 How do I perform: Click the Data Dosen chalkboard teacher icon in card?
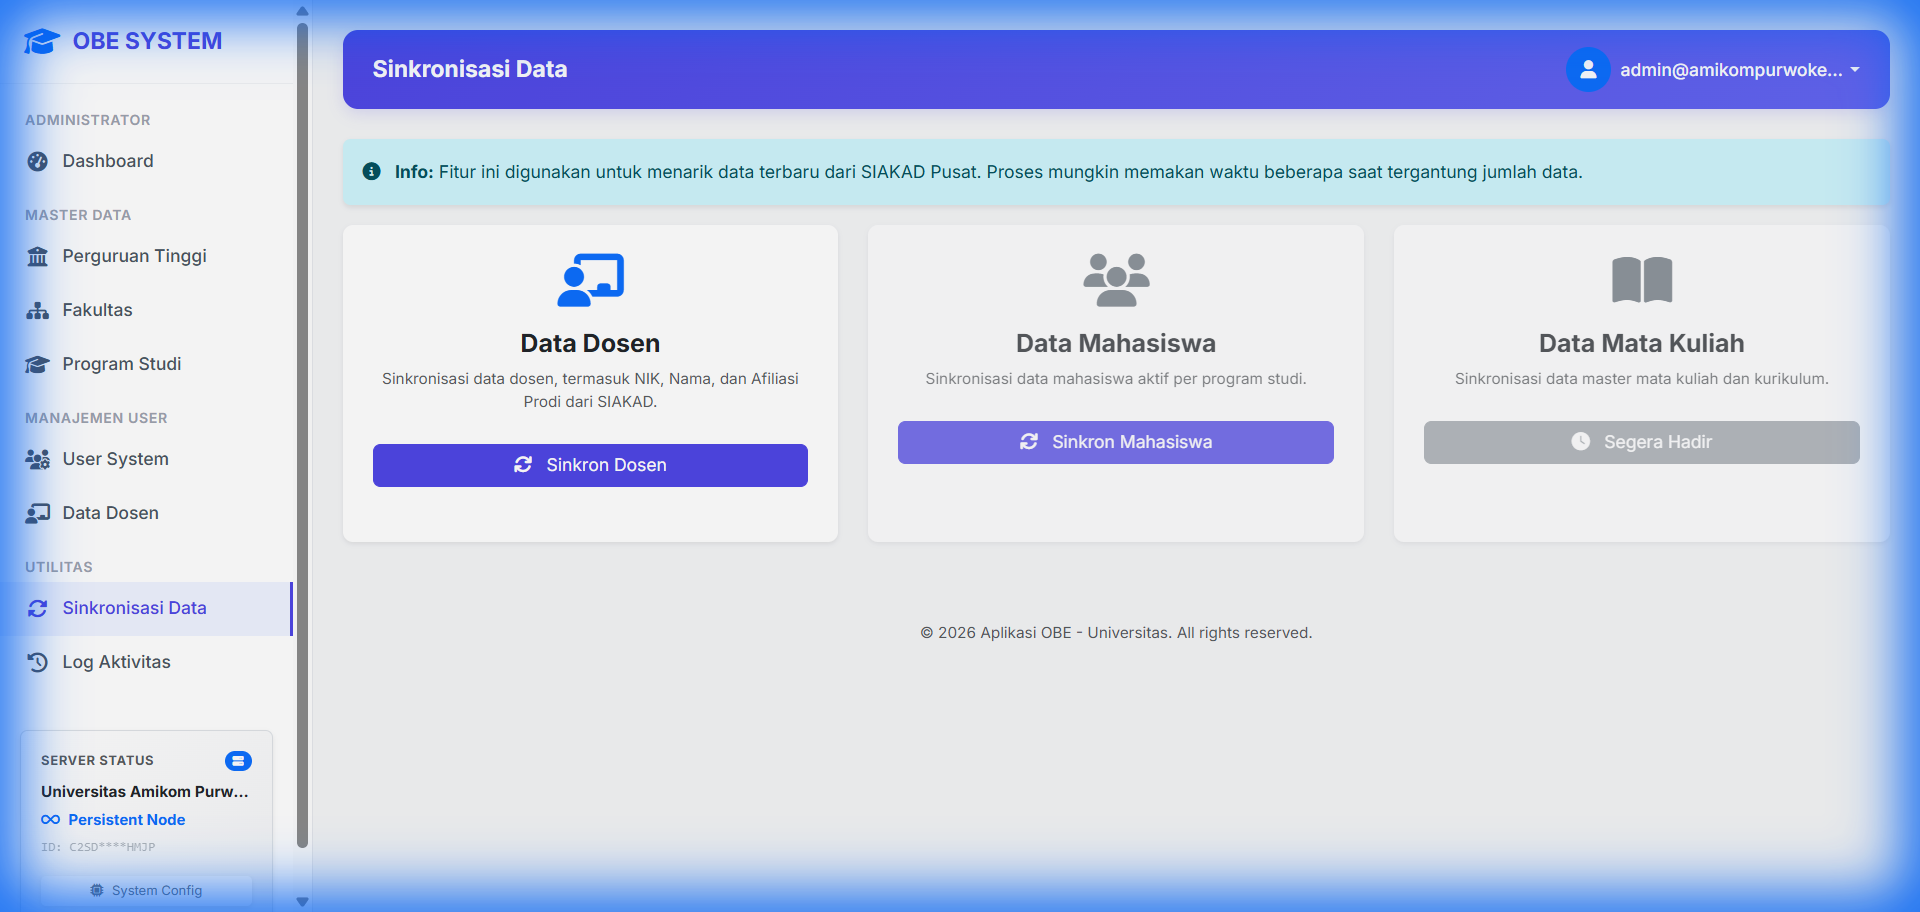(x=590, y=280)
